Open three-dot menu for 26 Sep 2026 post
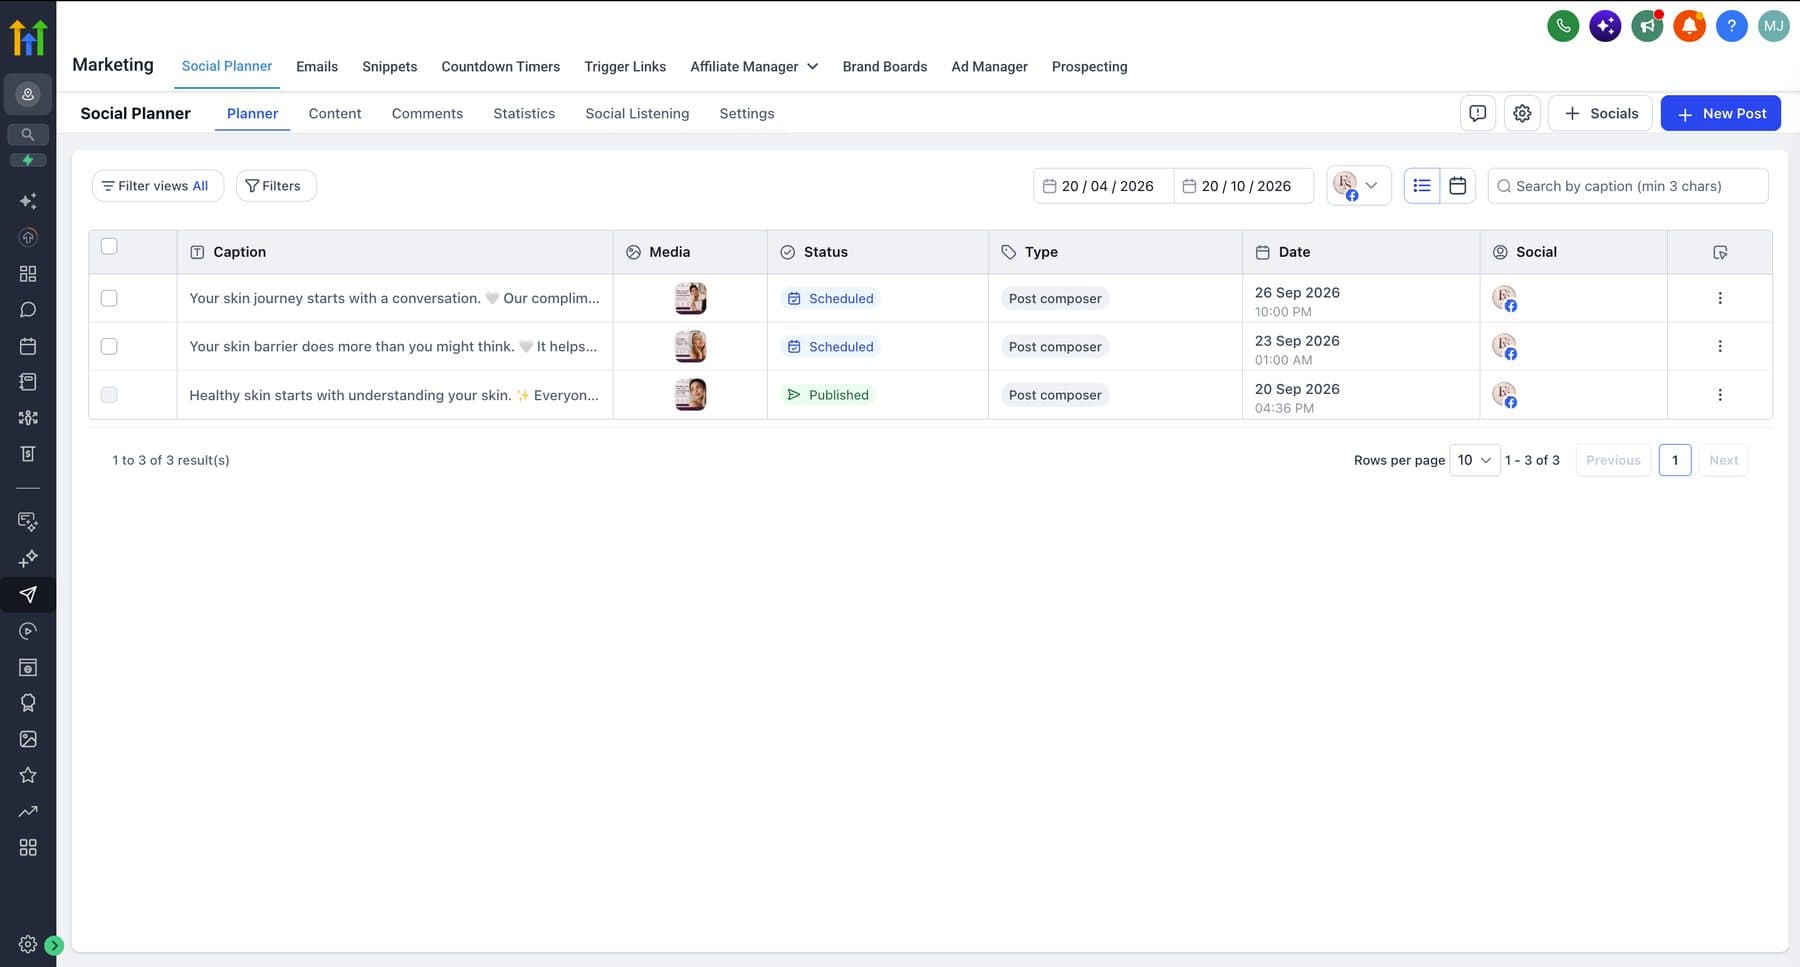The width and height of the screenshot is (1800, 967). point(1719,298)
